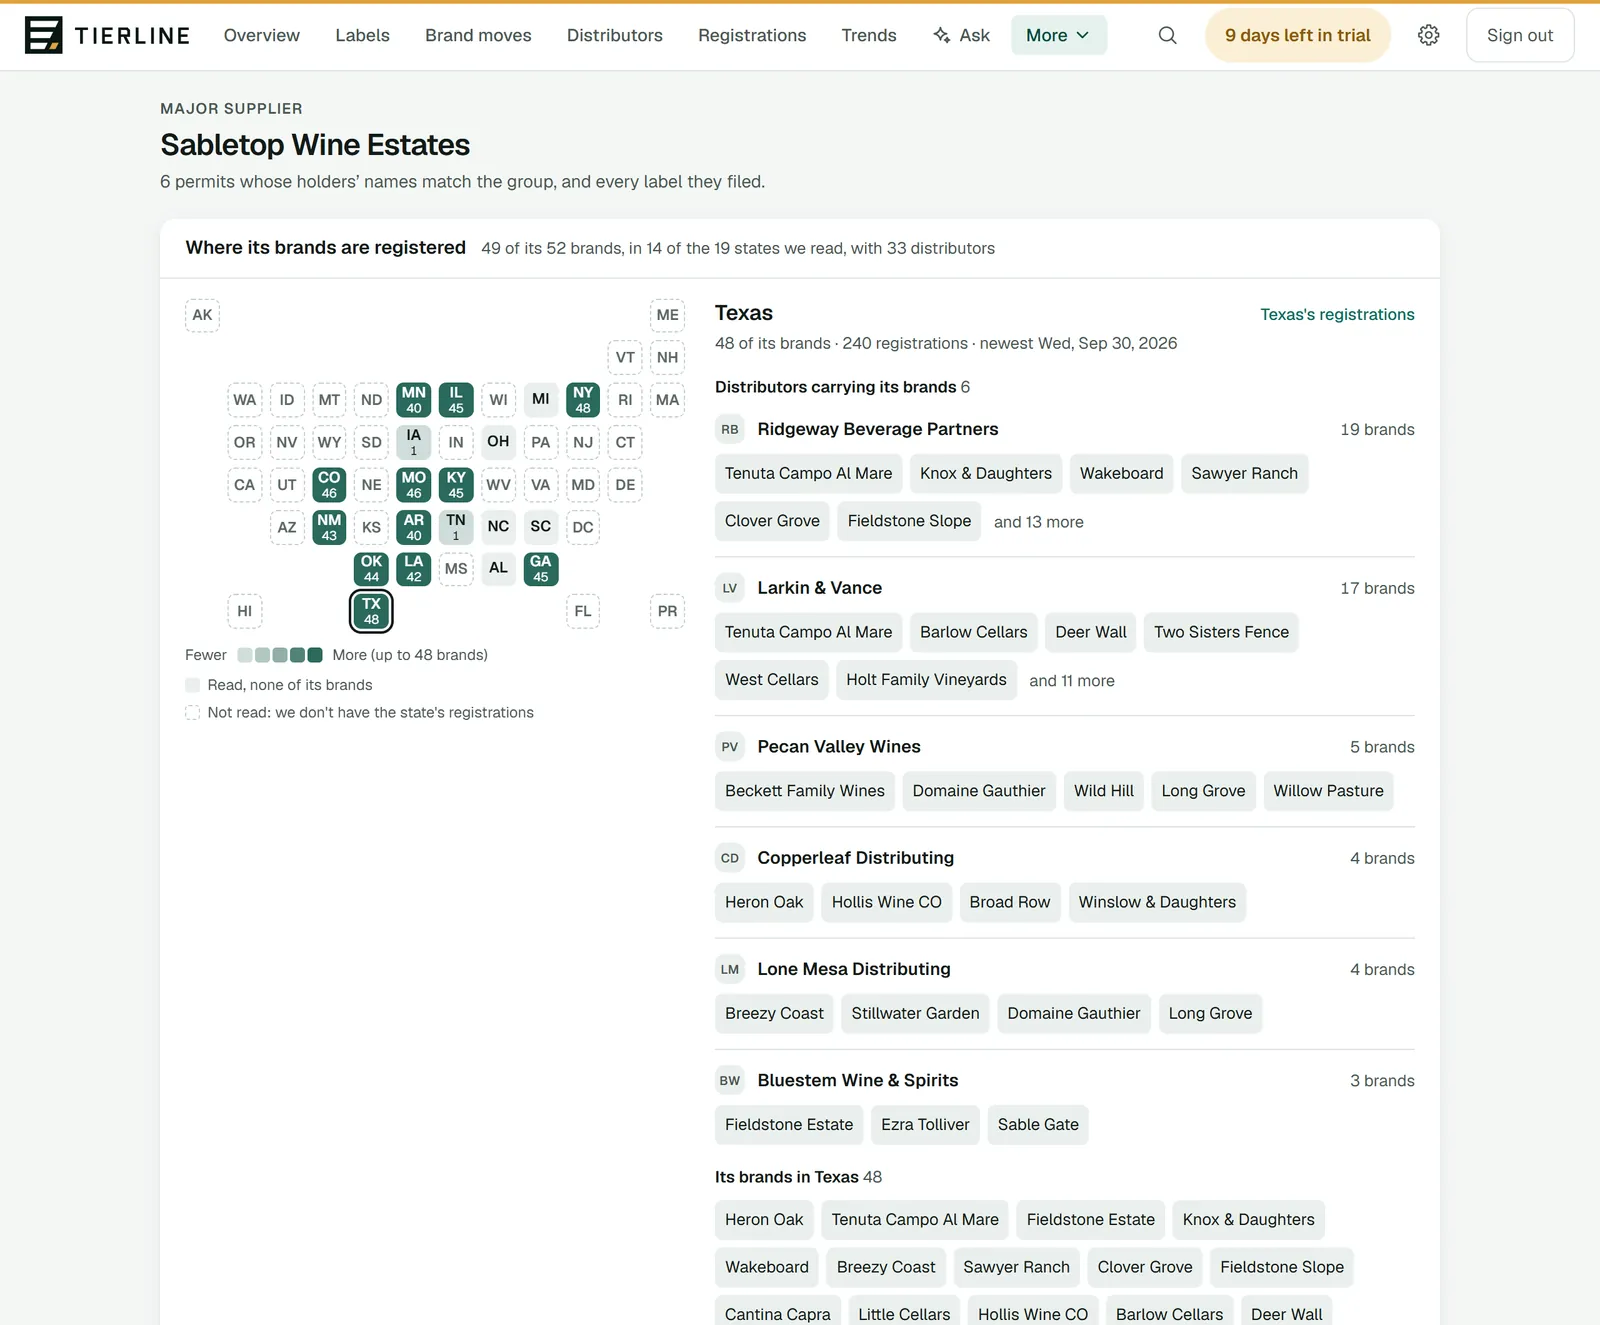
Task: Click the darkest legend color swatch
Action: 315,655
